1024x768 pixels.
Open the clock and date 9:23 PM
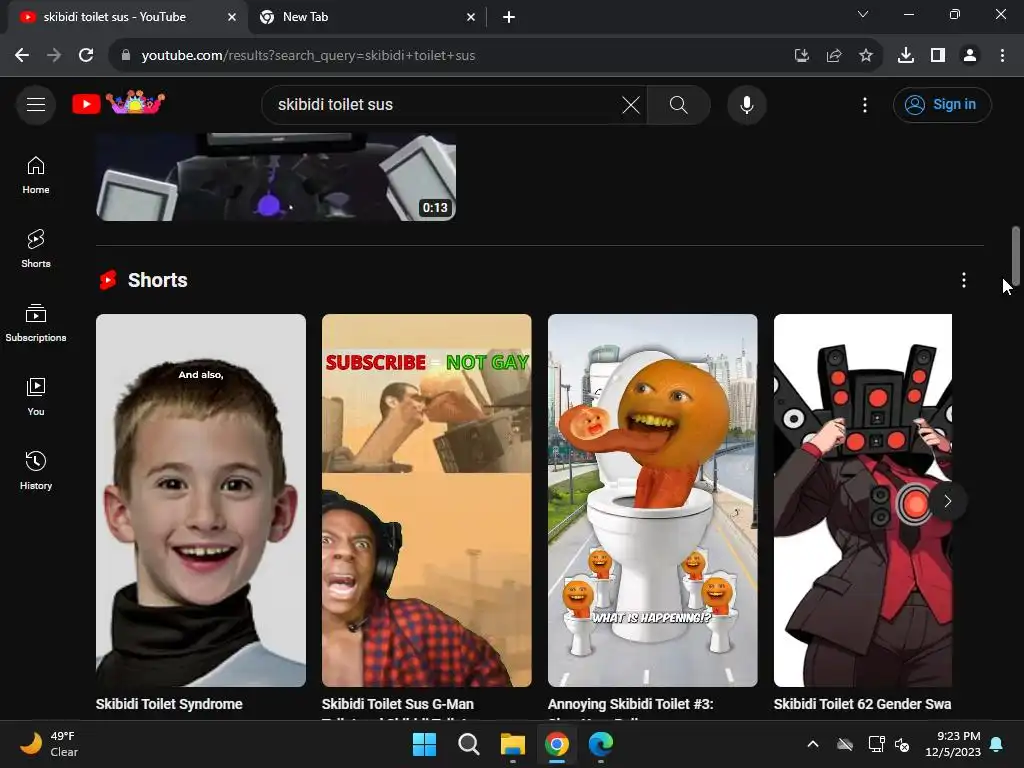(953, 744)
